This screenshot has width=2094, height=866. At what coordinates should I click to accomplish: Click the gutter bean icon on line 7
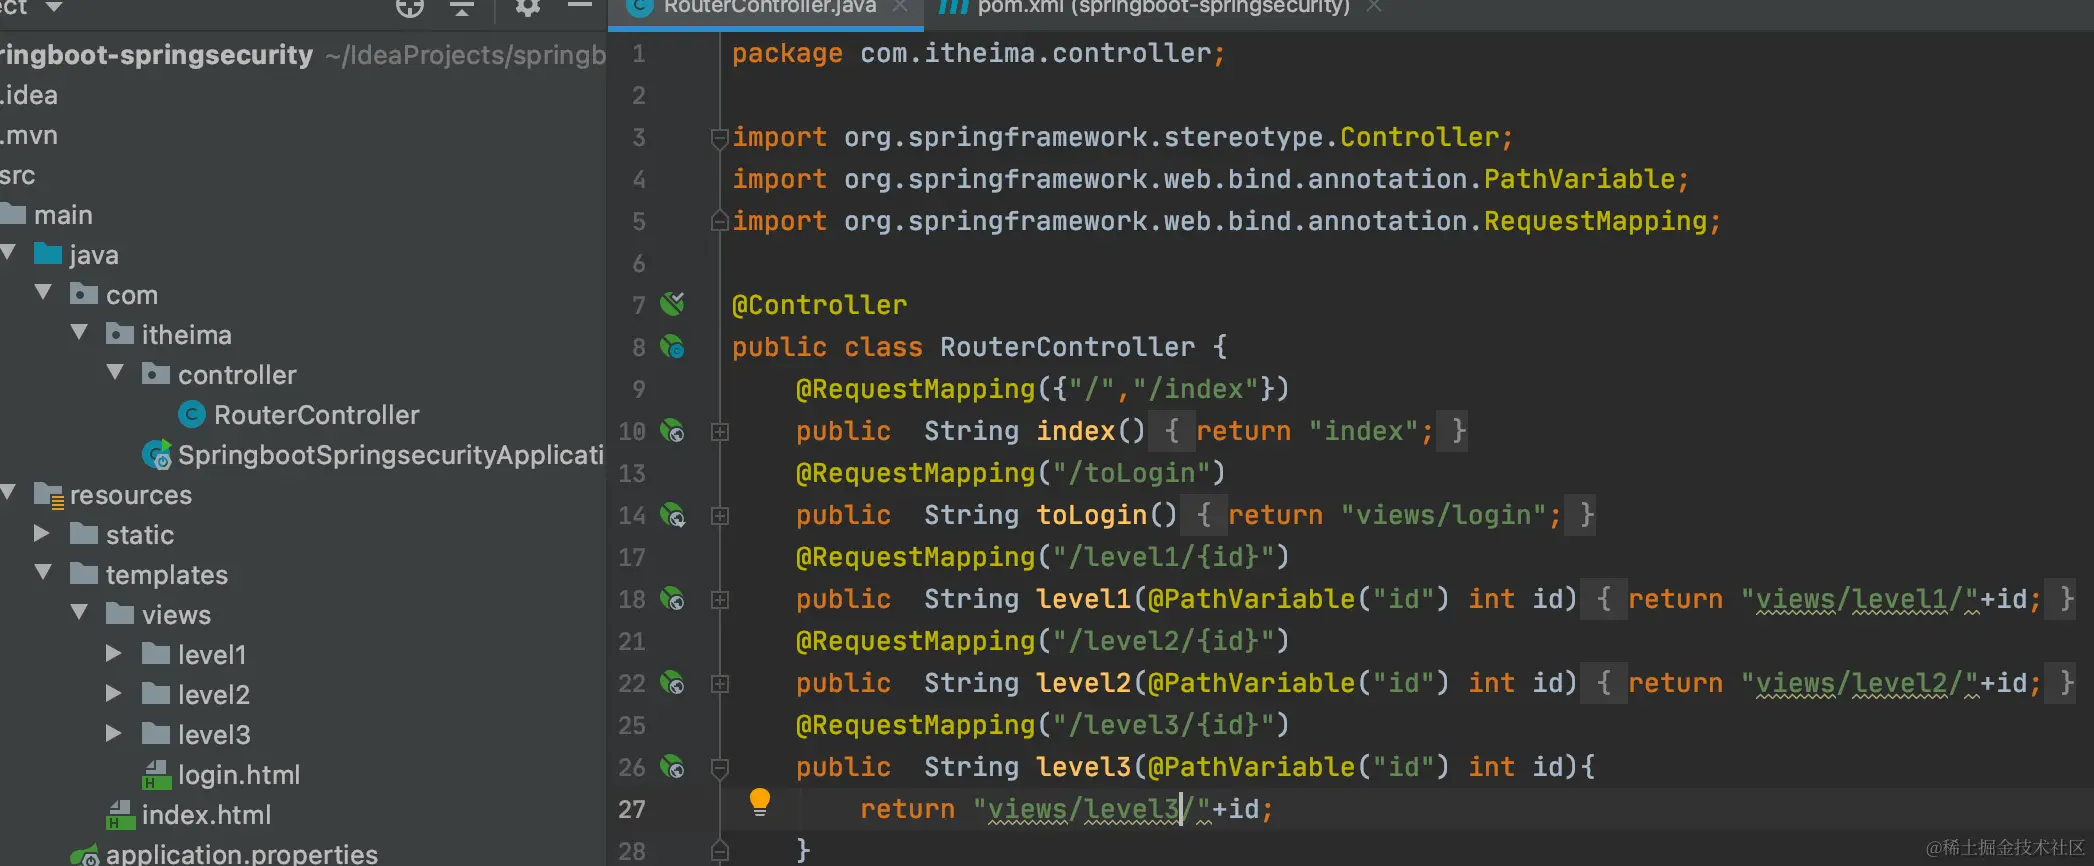[x=673, y=304]
